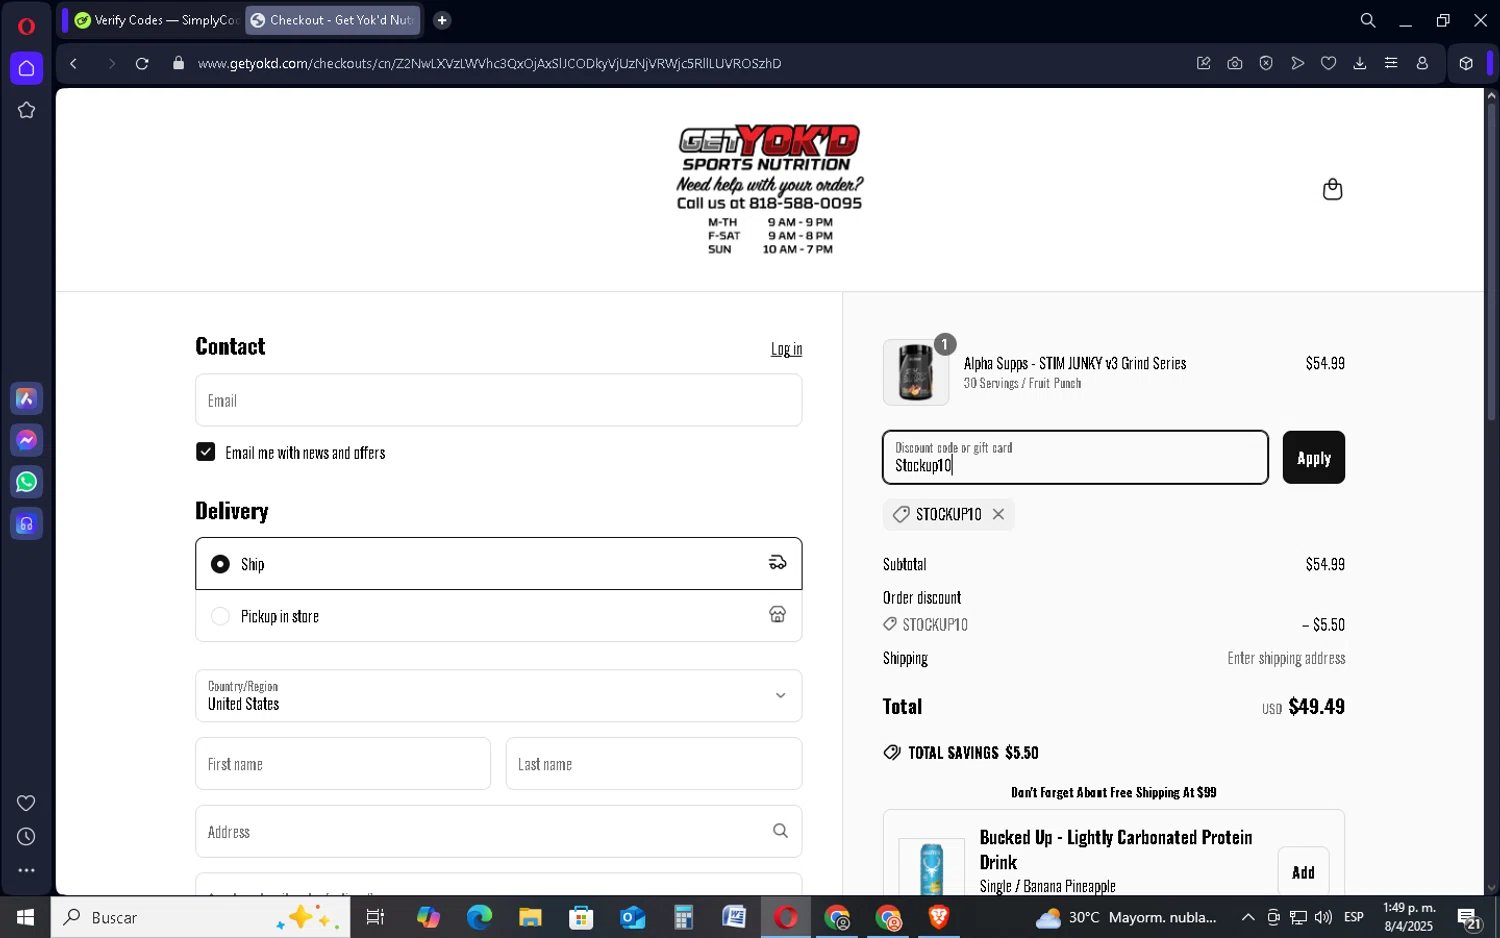Open a new browser tab

coord(442,20)
